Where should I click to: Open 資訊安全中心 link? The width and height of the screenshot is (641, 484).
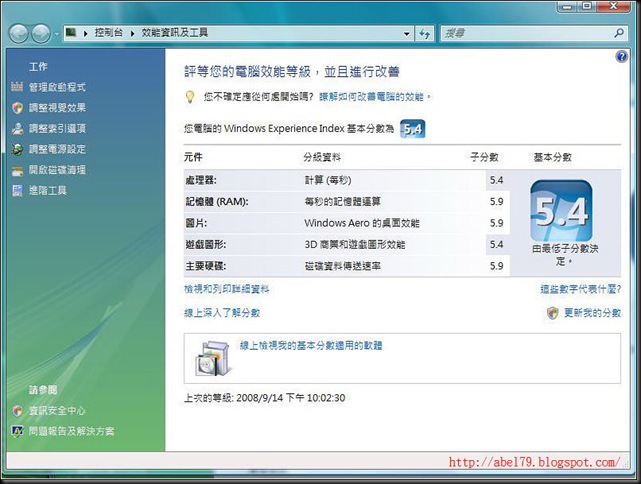coord(57,410)
